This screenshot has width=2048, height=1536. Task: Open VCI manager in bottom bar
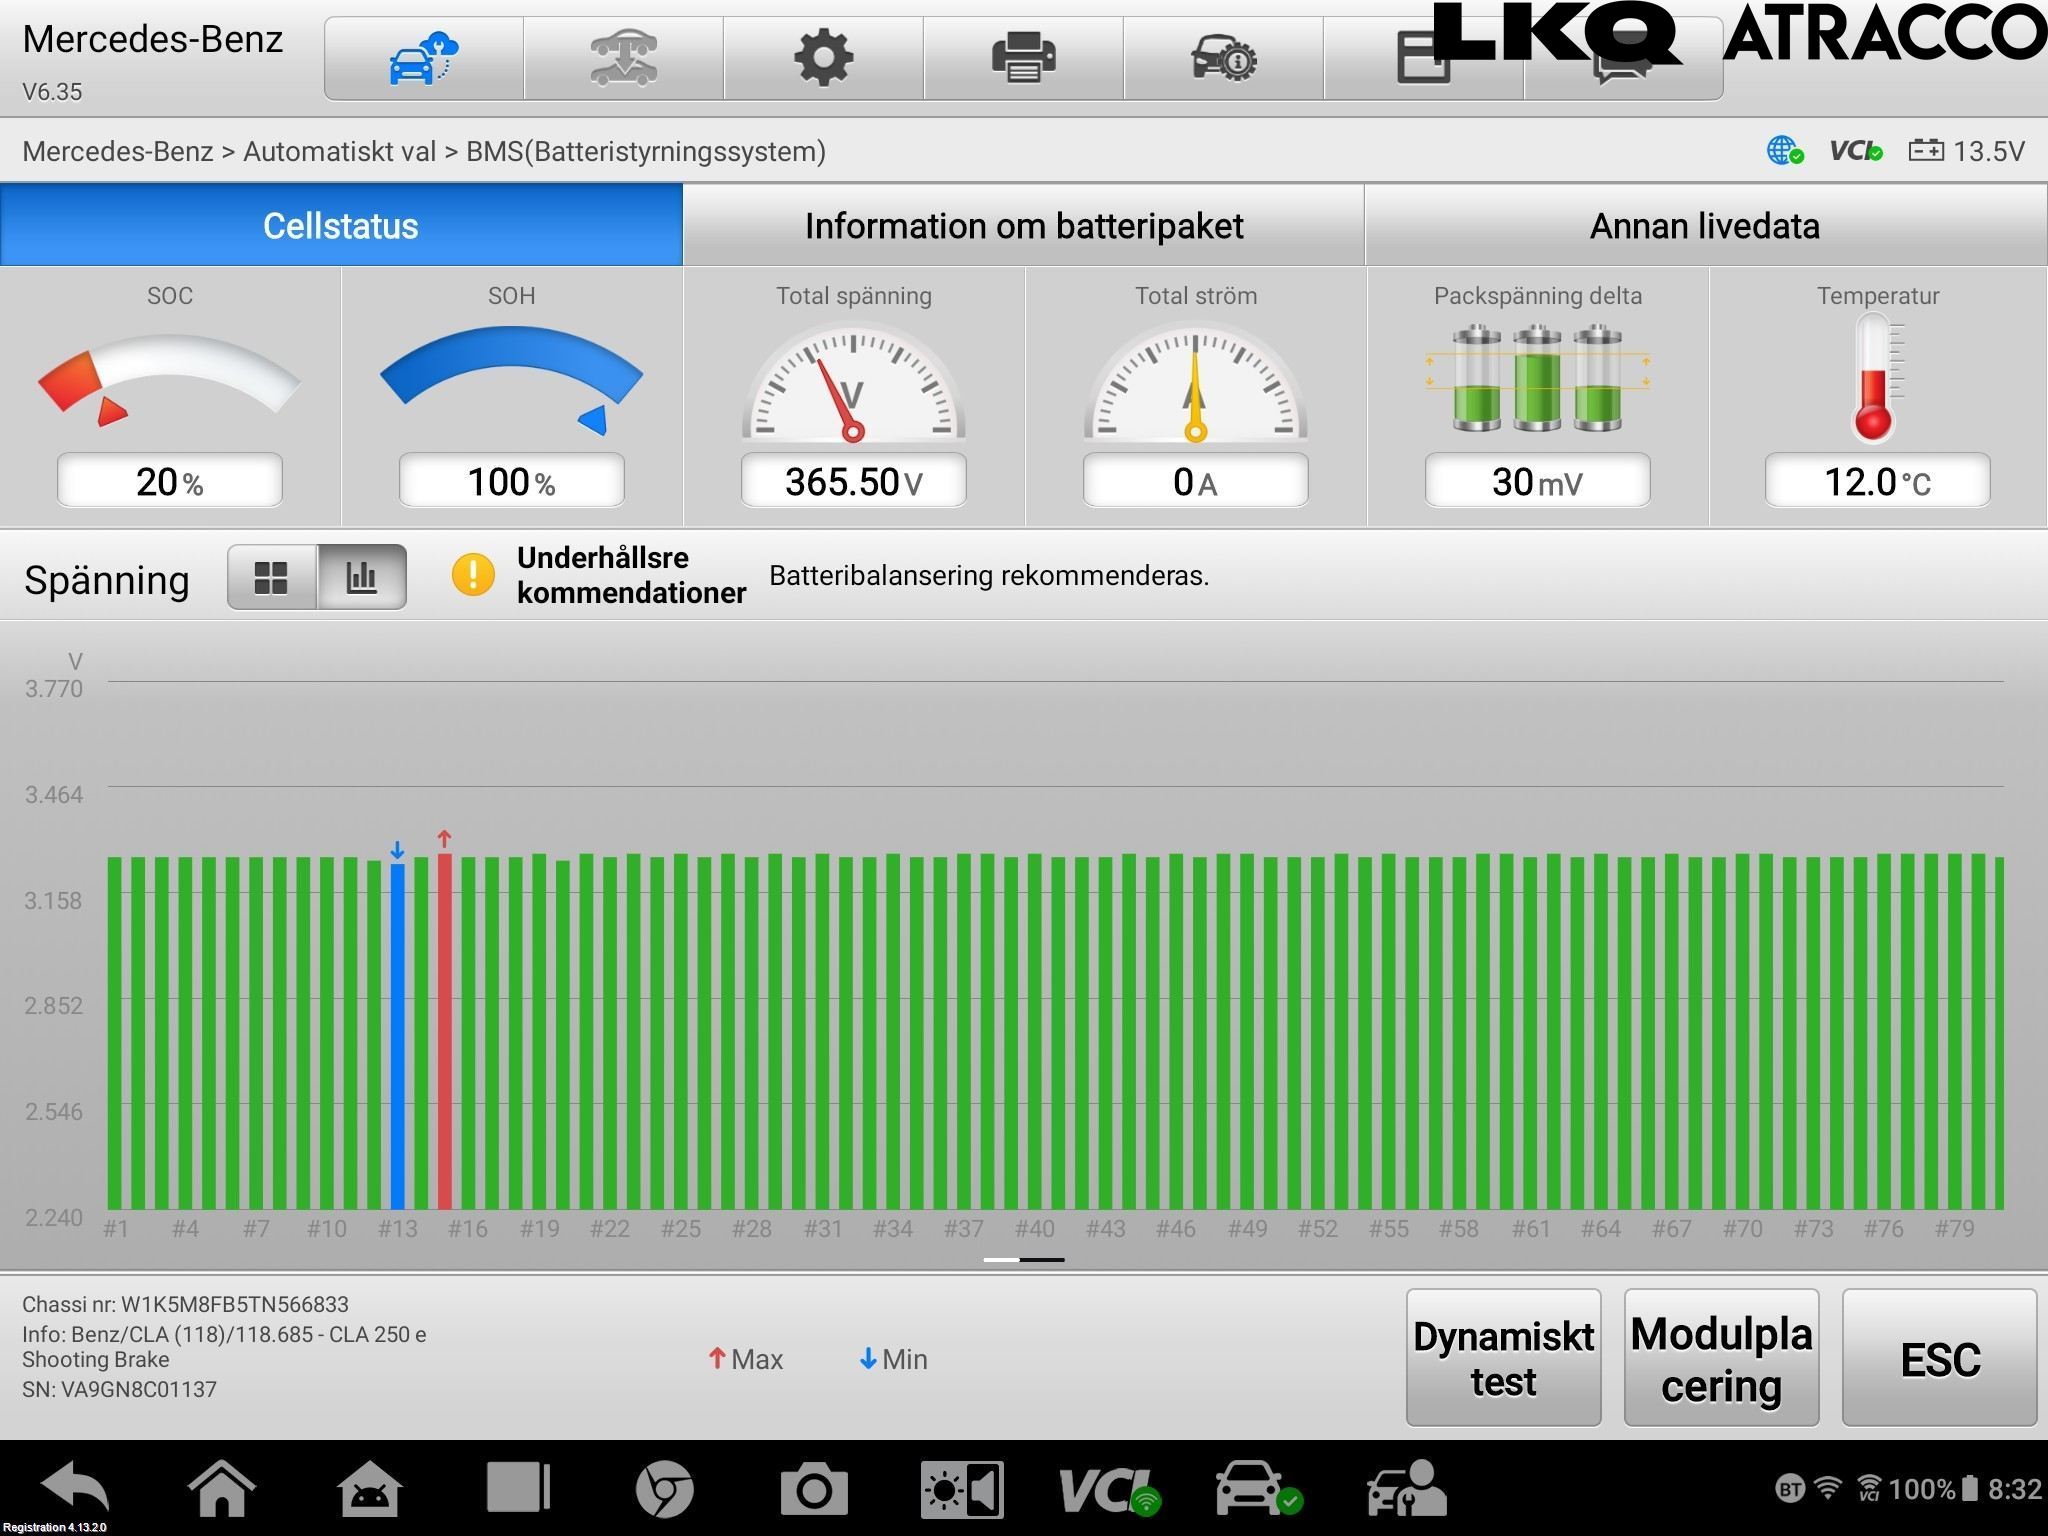(1109, 1490)
